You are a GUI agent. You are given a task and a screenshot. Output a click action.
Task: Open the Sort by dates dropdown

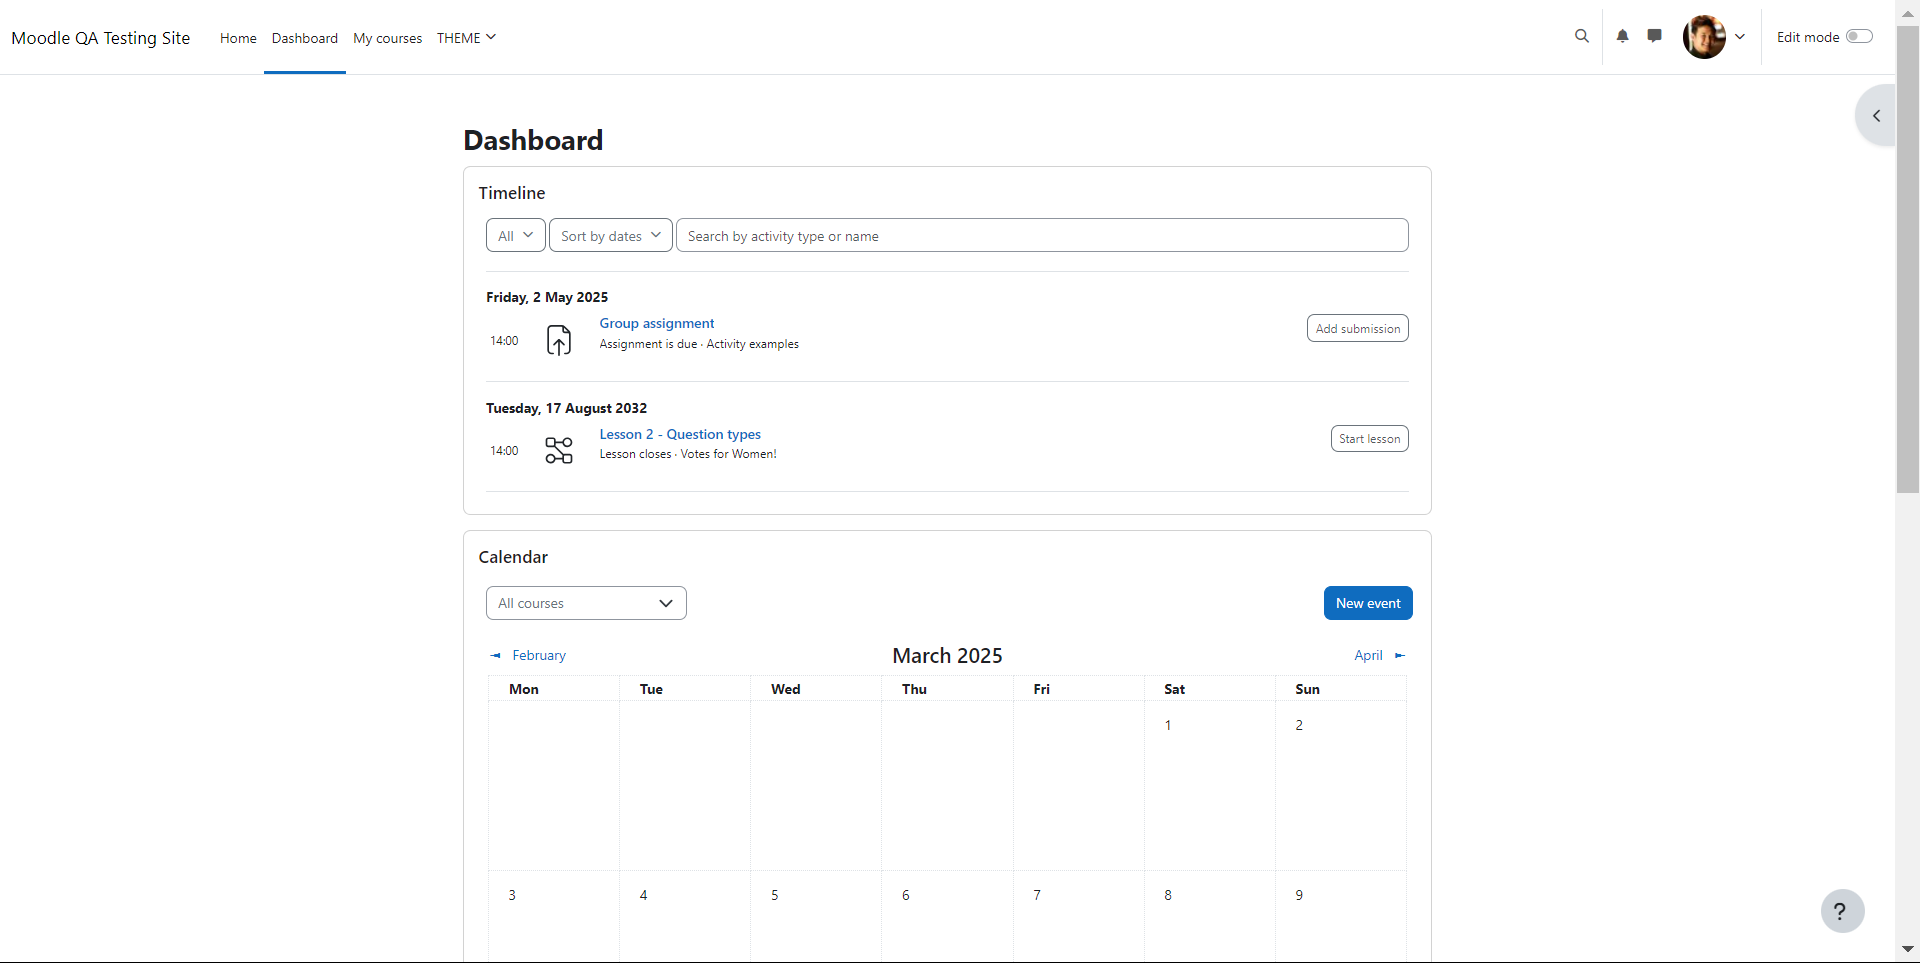611,236
